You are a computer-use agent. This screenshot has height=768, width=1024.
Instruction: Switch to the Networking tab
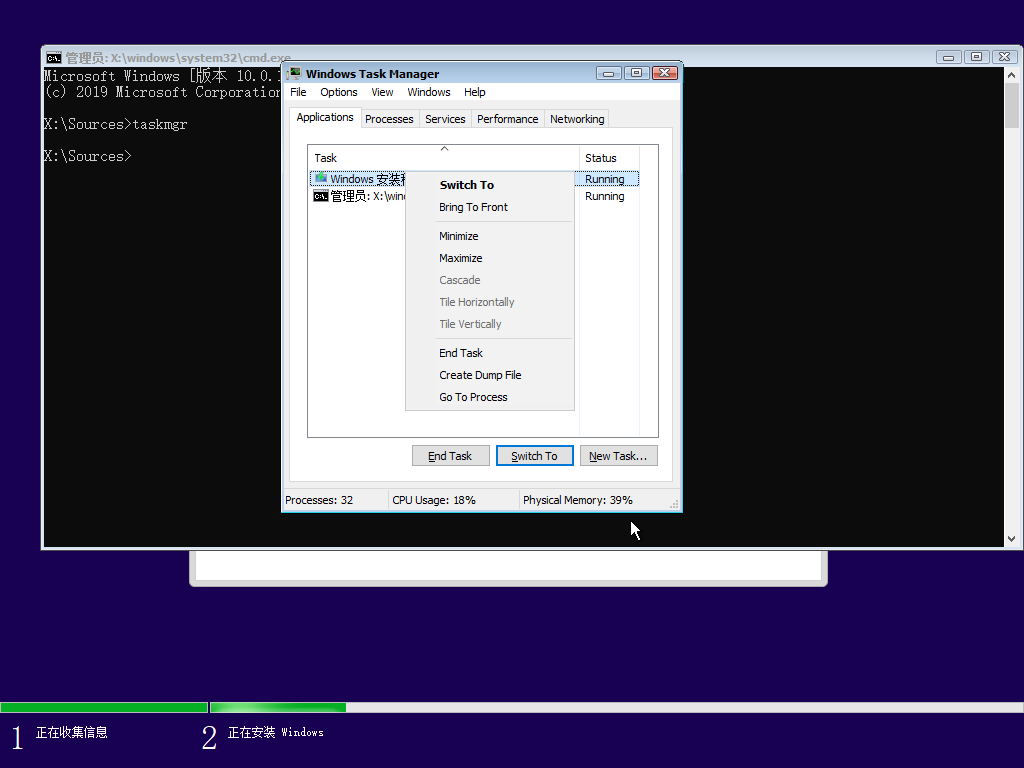click(x=577, y=119)
